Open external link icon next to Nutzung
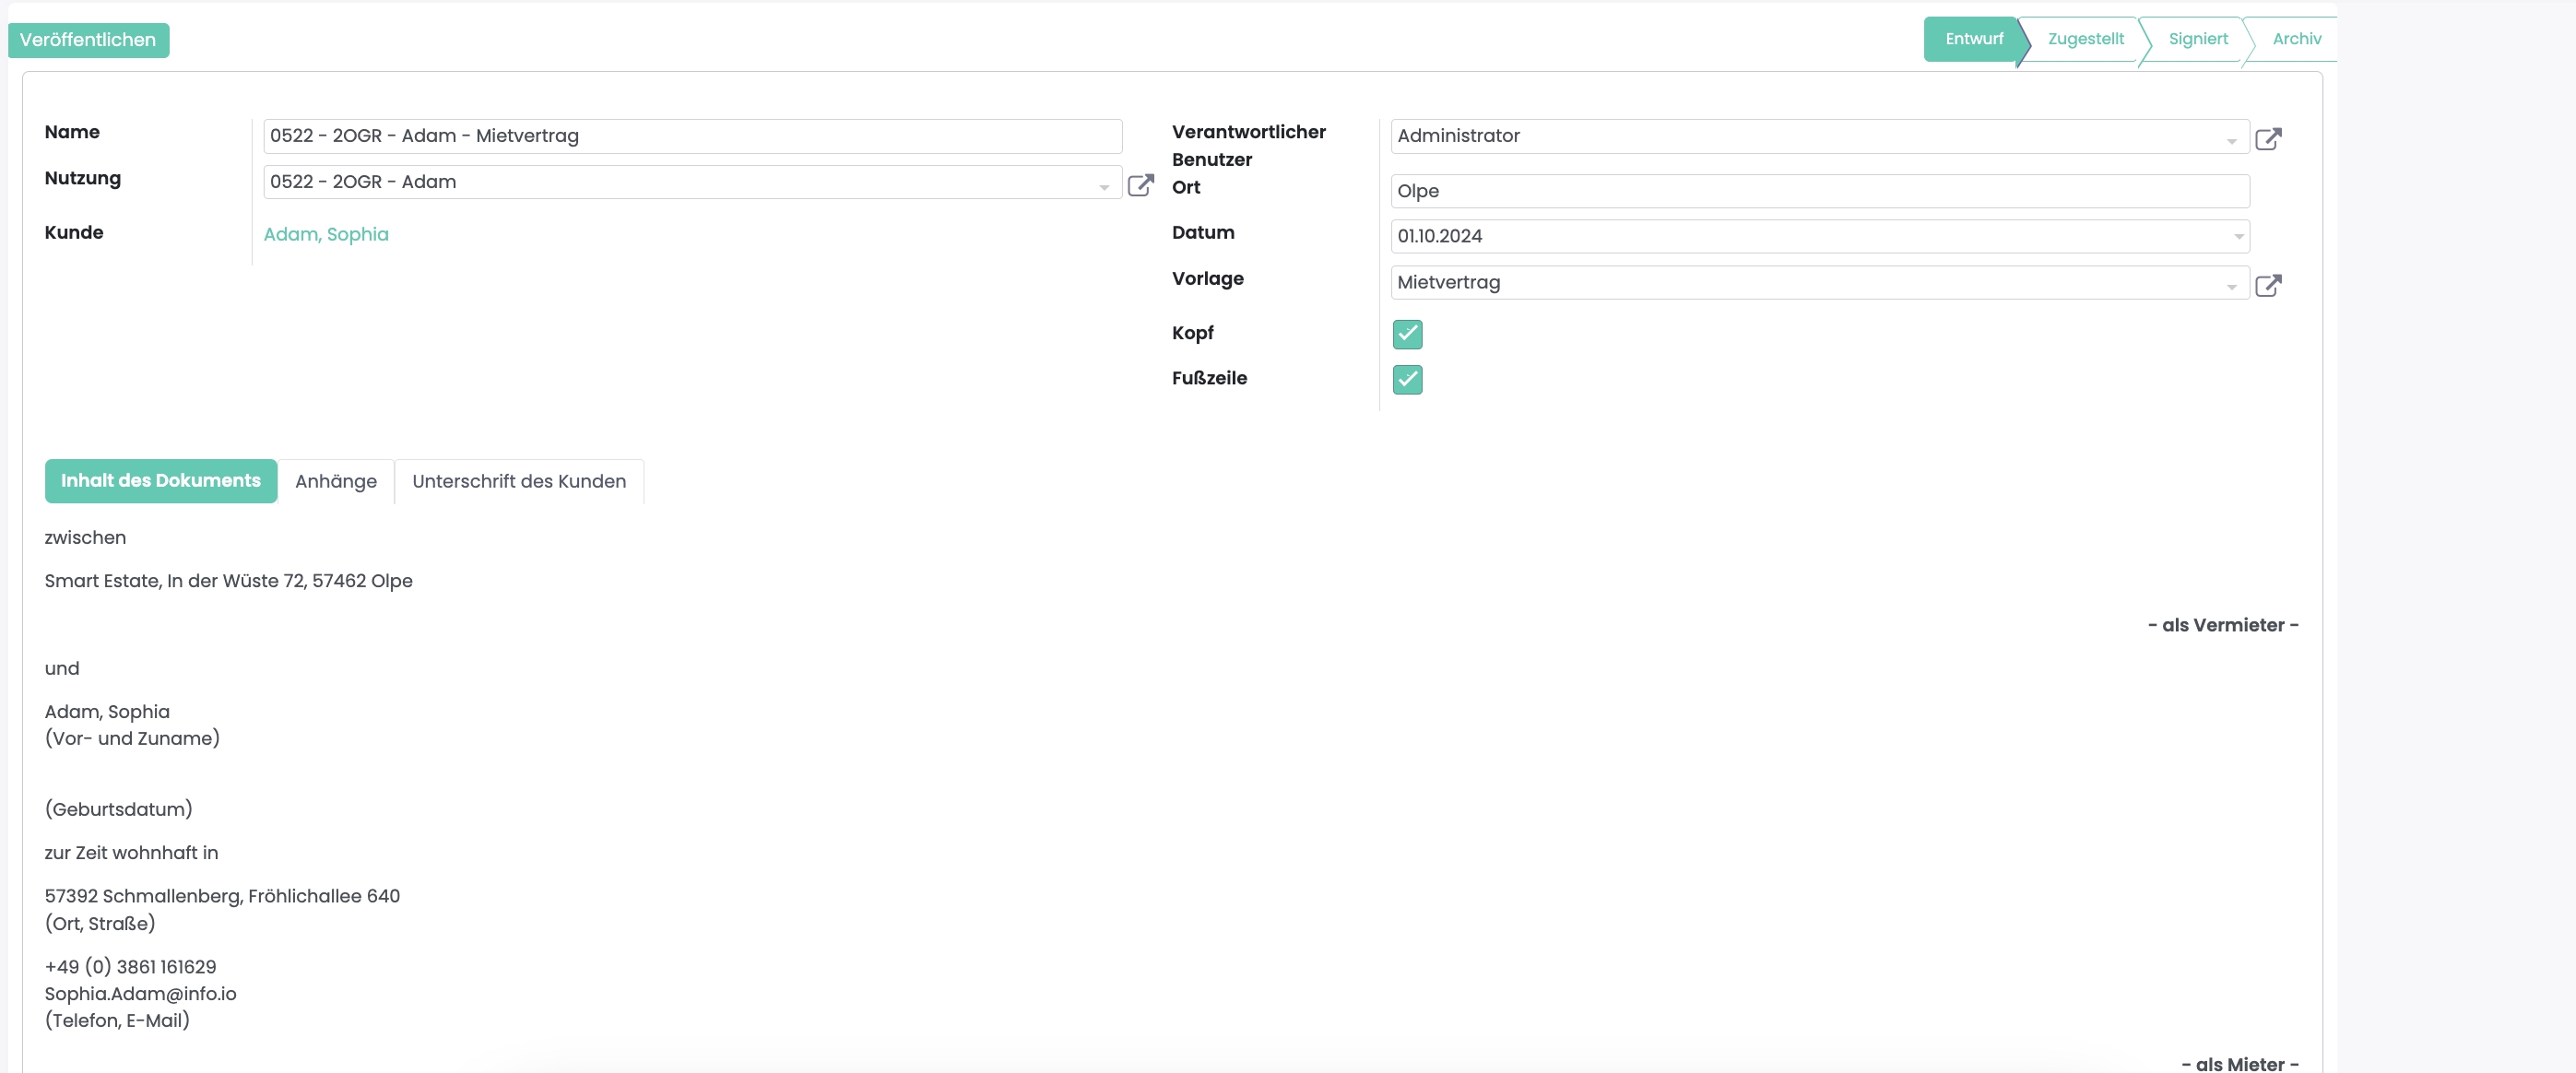2576x1073 pixels. coord(1140,185)
